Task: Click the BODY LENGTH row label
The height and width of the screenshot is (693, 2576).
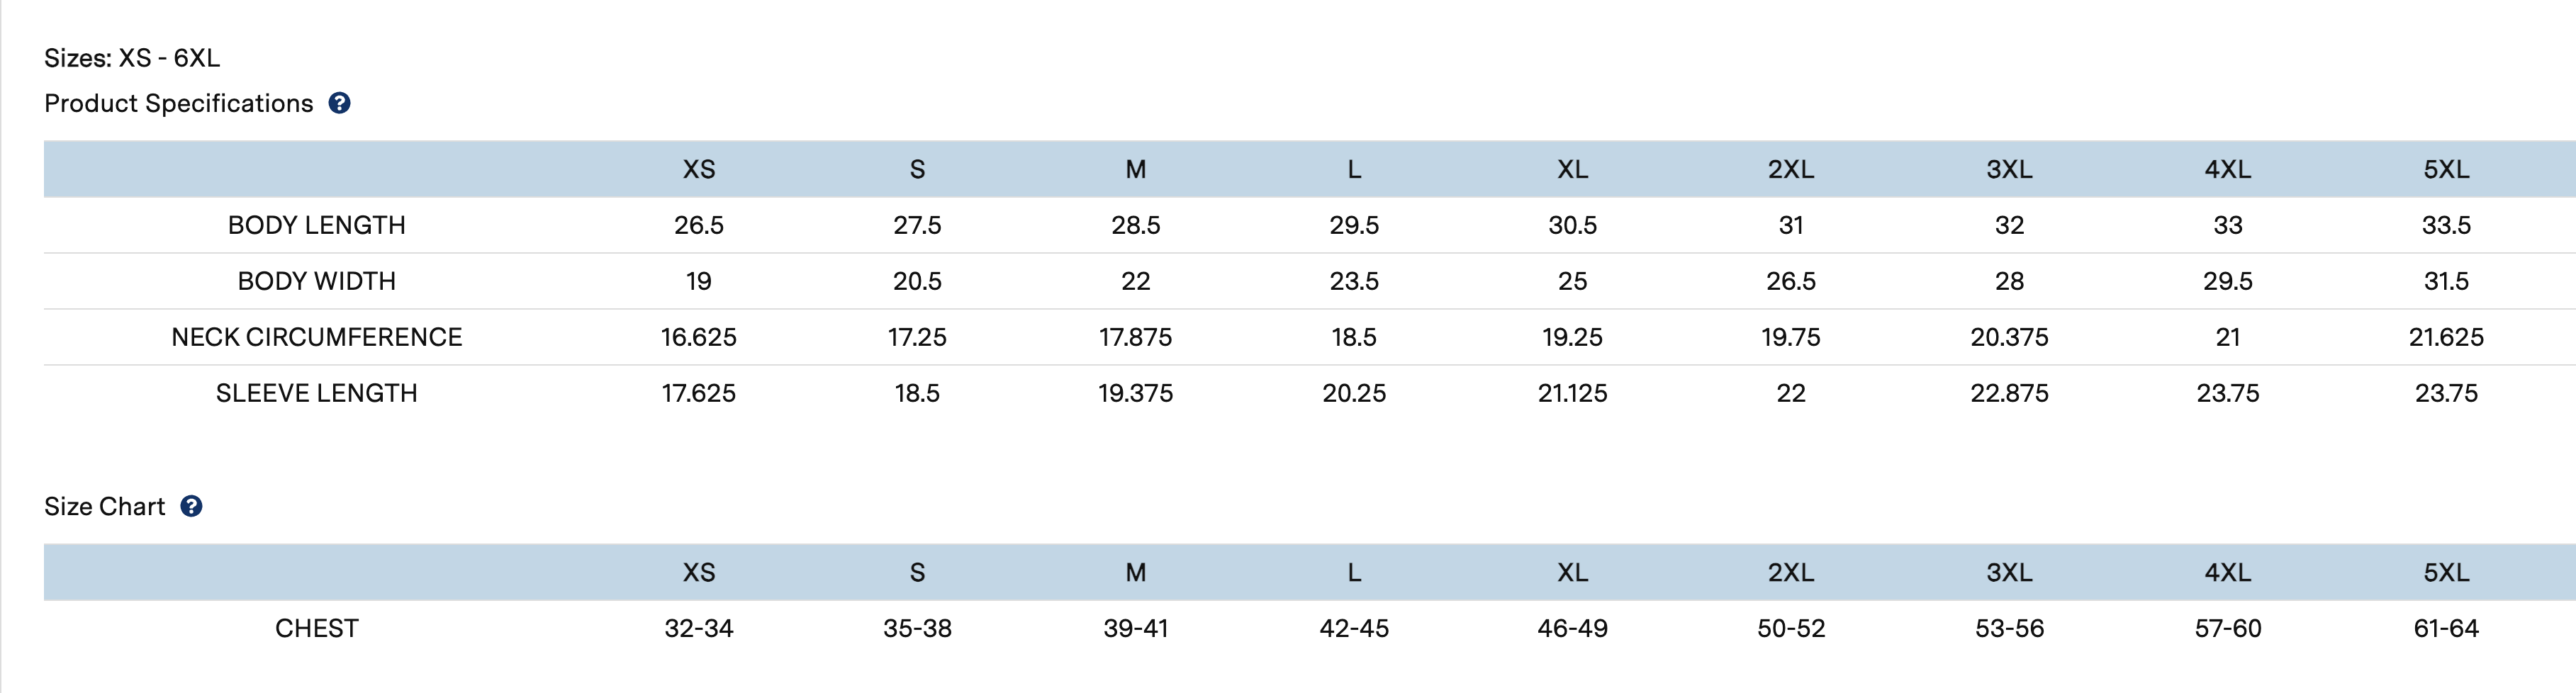Action: point(316,225)
